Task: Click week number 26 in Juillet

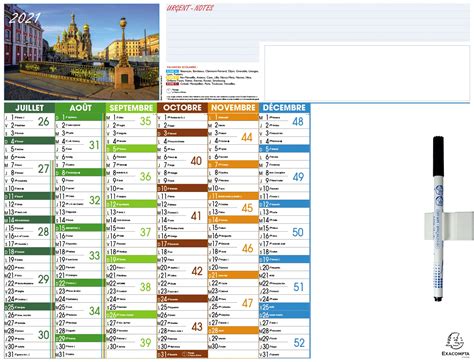Action: [x=44, y=122]
